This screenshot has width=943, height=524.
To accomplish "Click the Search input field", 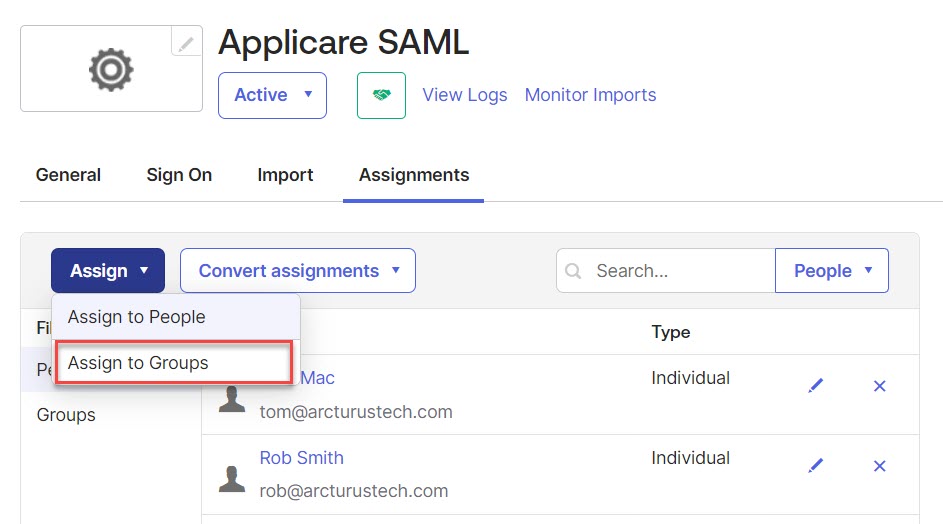I will pos(678,271).
